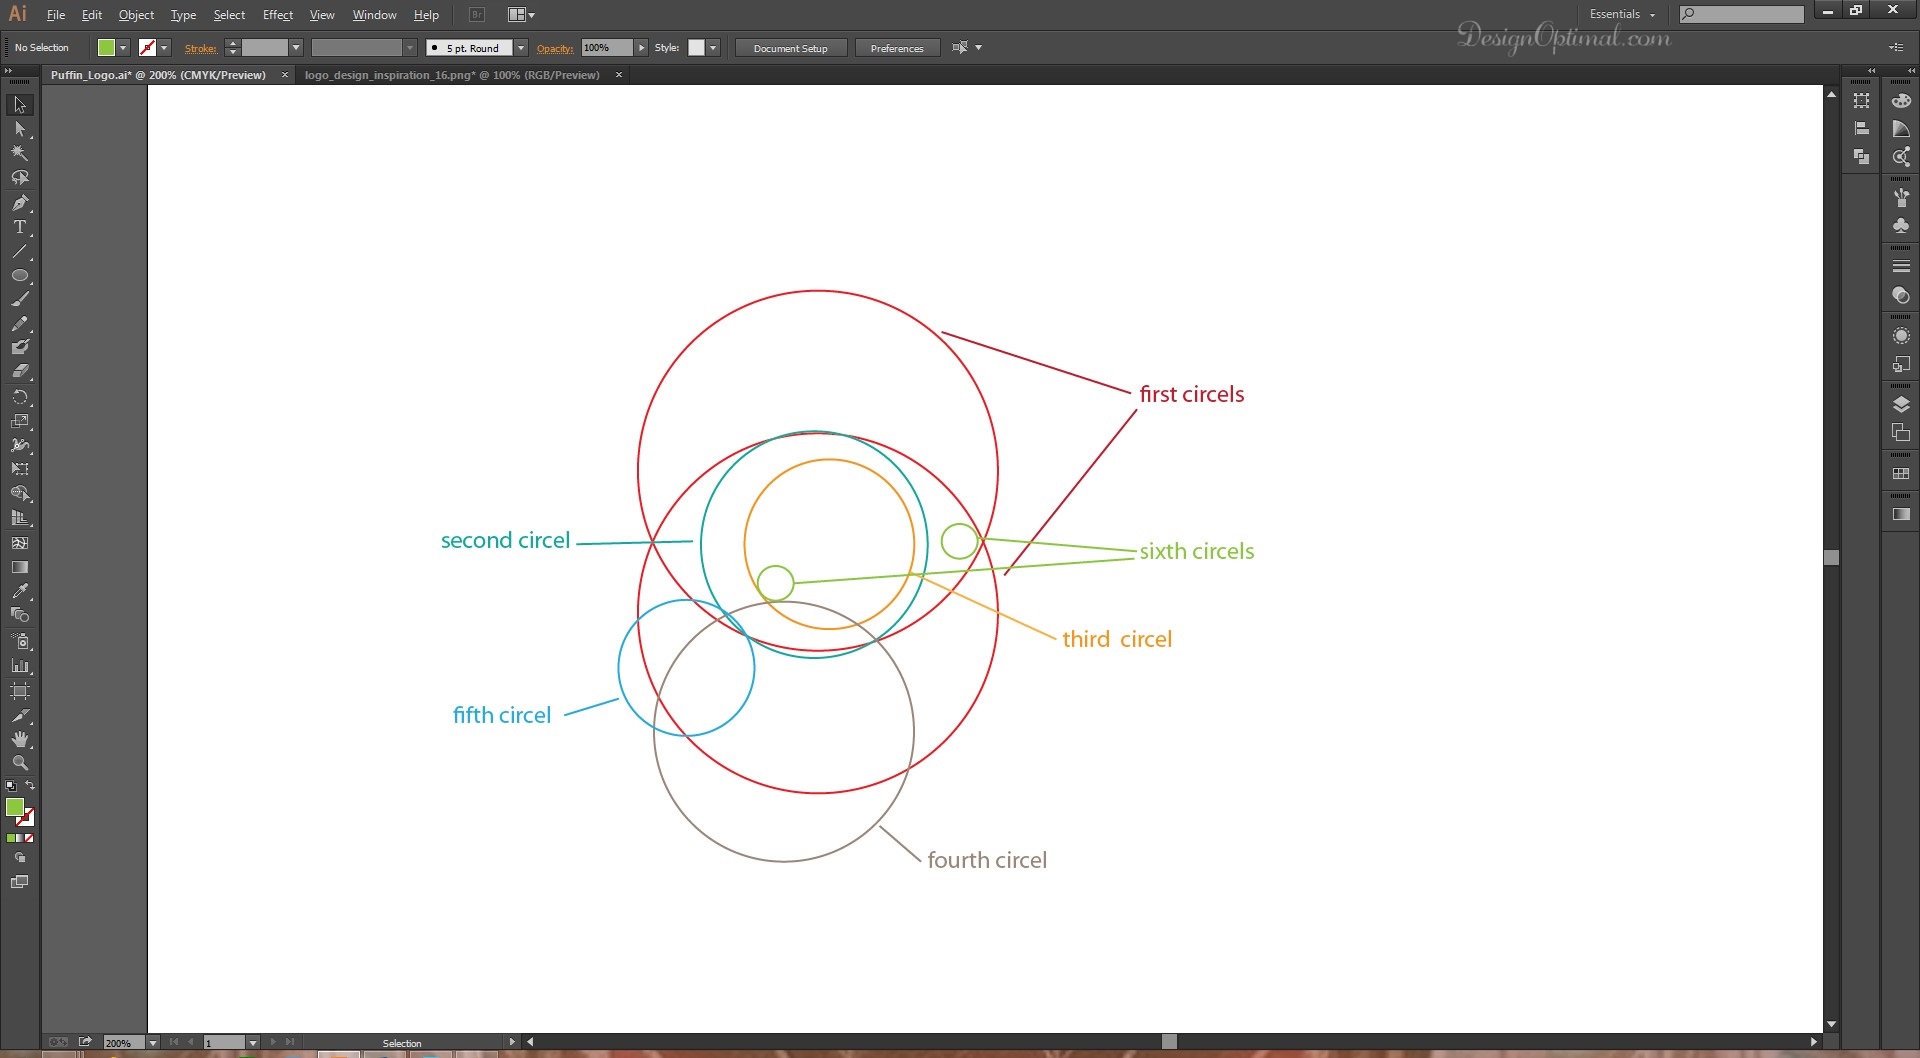Select the Paintbrush tool

pos(19,299)
